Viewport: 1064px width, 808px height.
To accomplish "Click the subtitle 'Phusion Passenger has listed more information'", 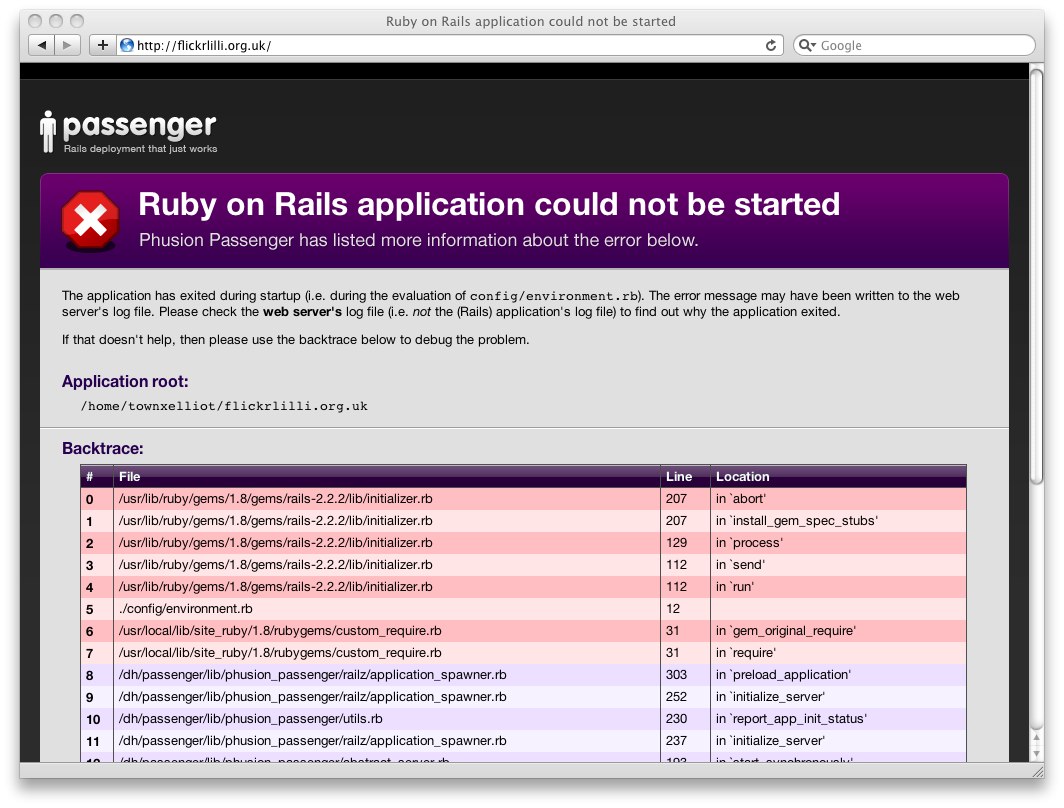I will (419, 240).
